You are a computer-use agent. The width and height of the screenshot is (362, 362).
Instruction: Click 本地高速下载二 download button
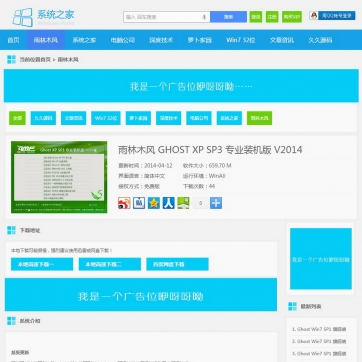(110, 264)
